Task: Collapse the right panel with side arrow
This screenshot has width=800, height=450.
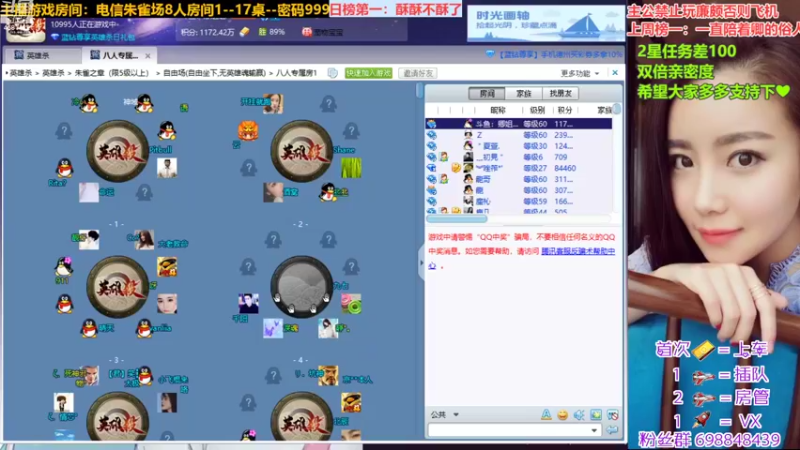Action: pos(421,263)
